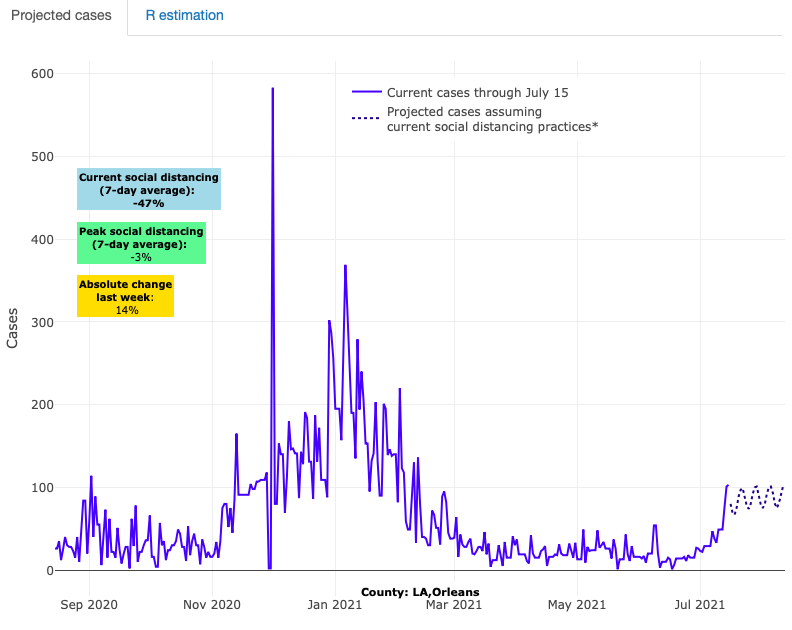This screenshot has height=630, width=792.
Task: Toggle the Current cases through July 15 legend entry
Action: (477, 92)
